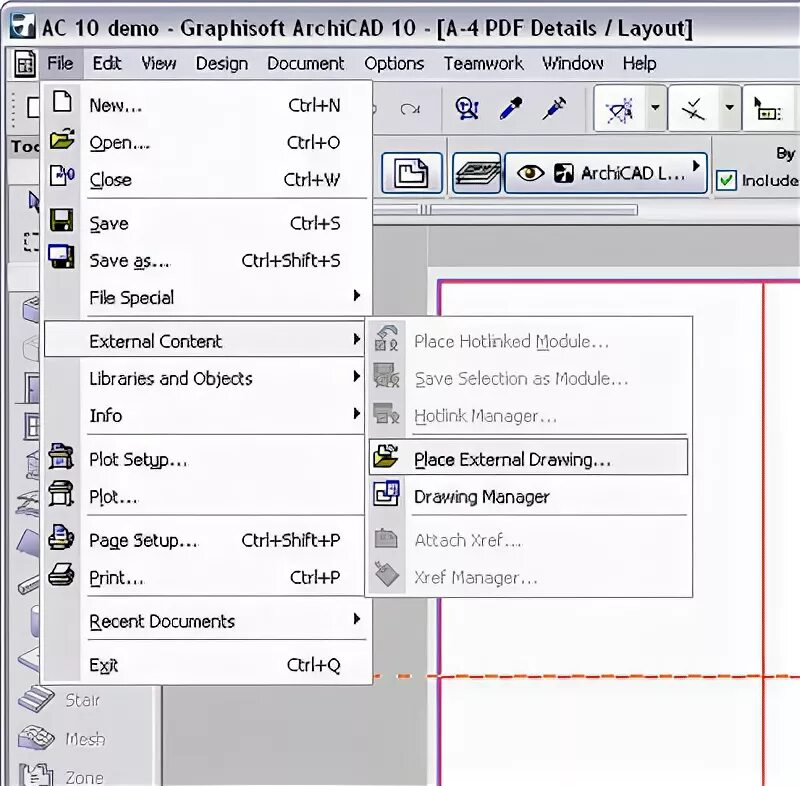Open the Design menu

[222, 63]
